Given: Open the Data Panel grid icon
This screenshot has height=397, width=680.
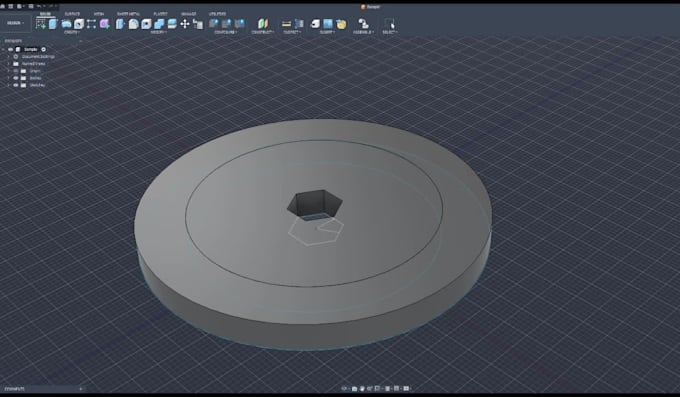Looking at the screenshot, I should (11, 7).
